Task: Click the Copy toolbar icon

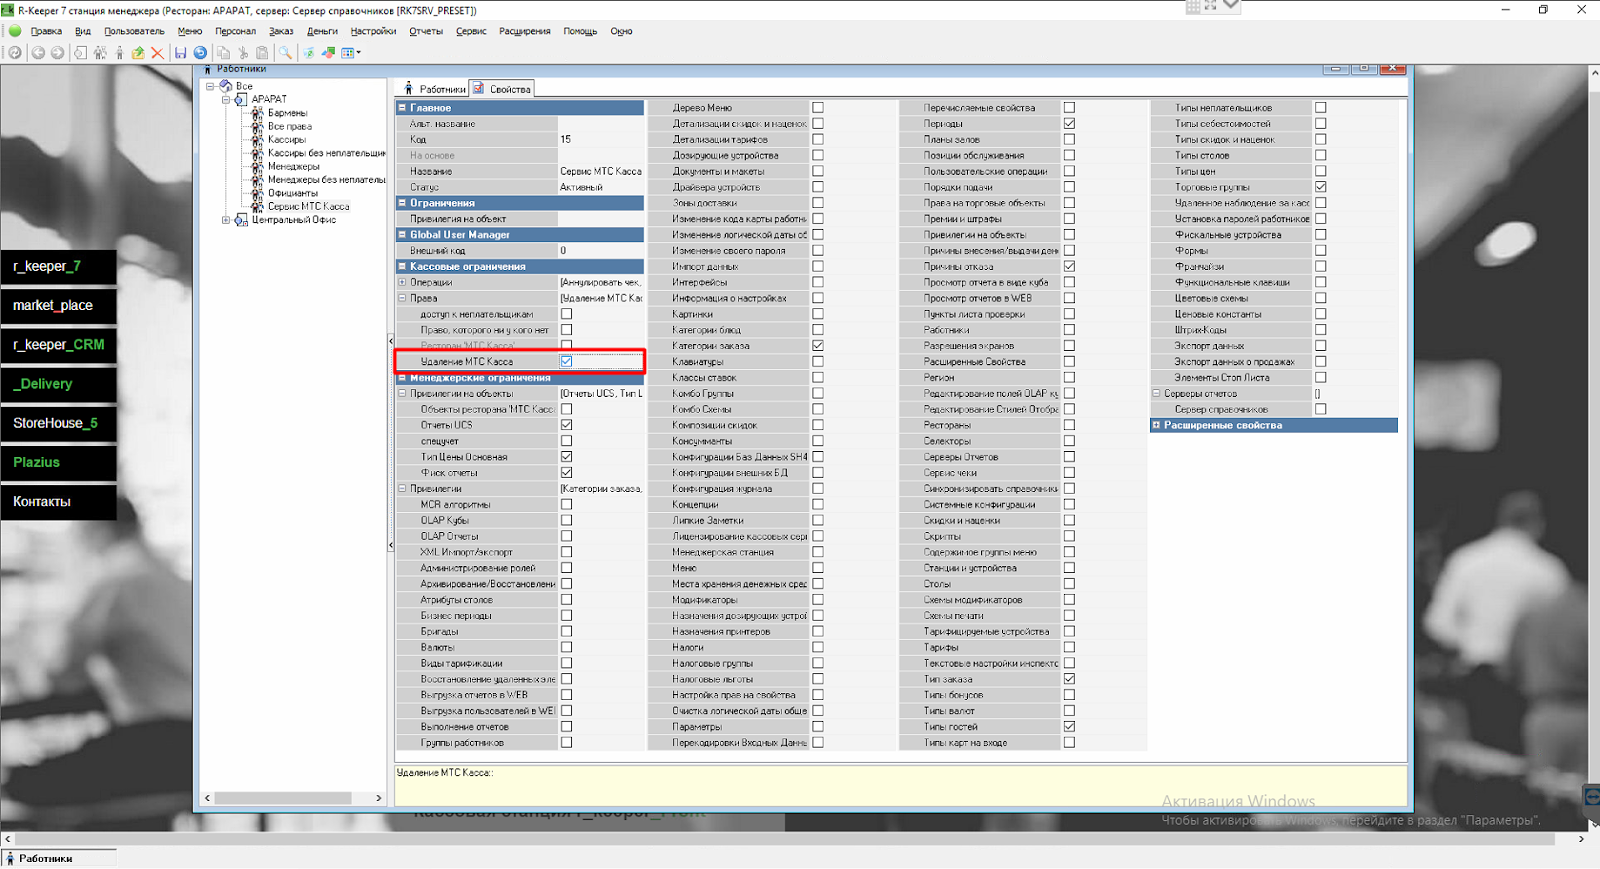Action: coord(223,53)
